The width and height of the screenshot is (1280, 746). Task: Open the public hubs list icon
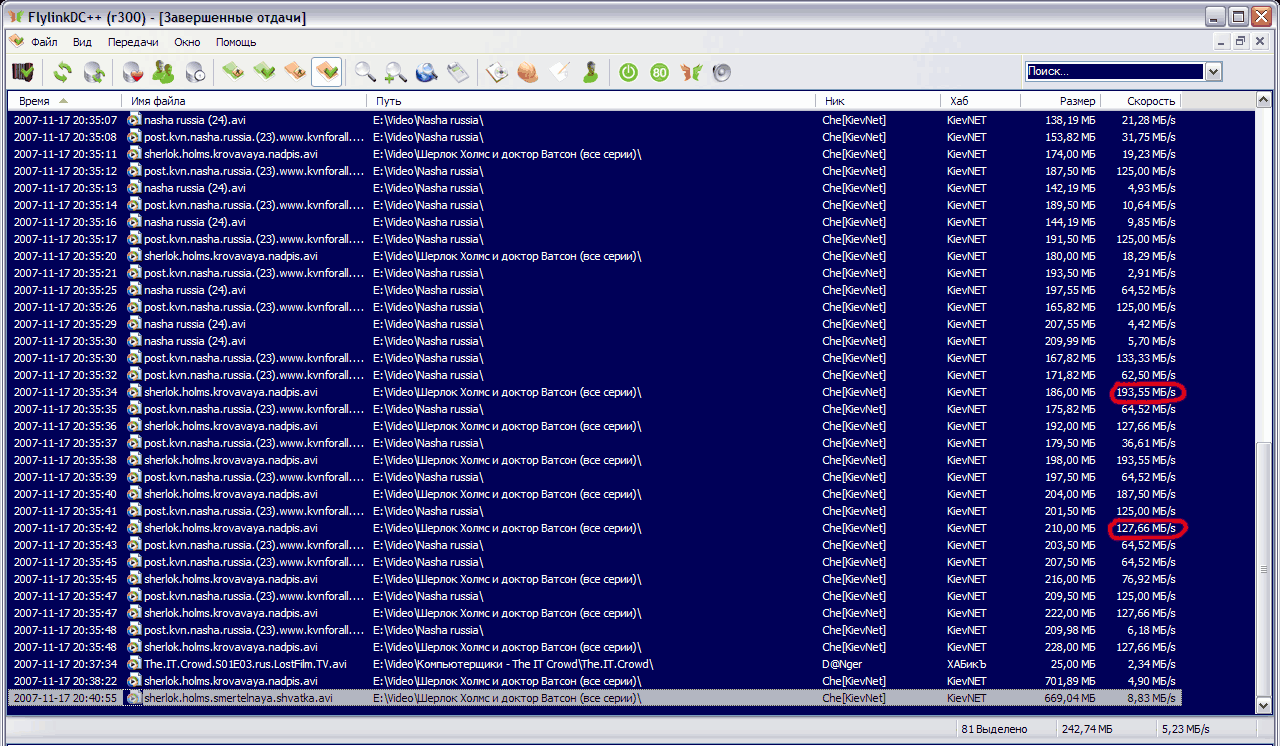(x=23, y=72)
